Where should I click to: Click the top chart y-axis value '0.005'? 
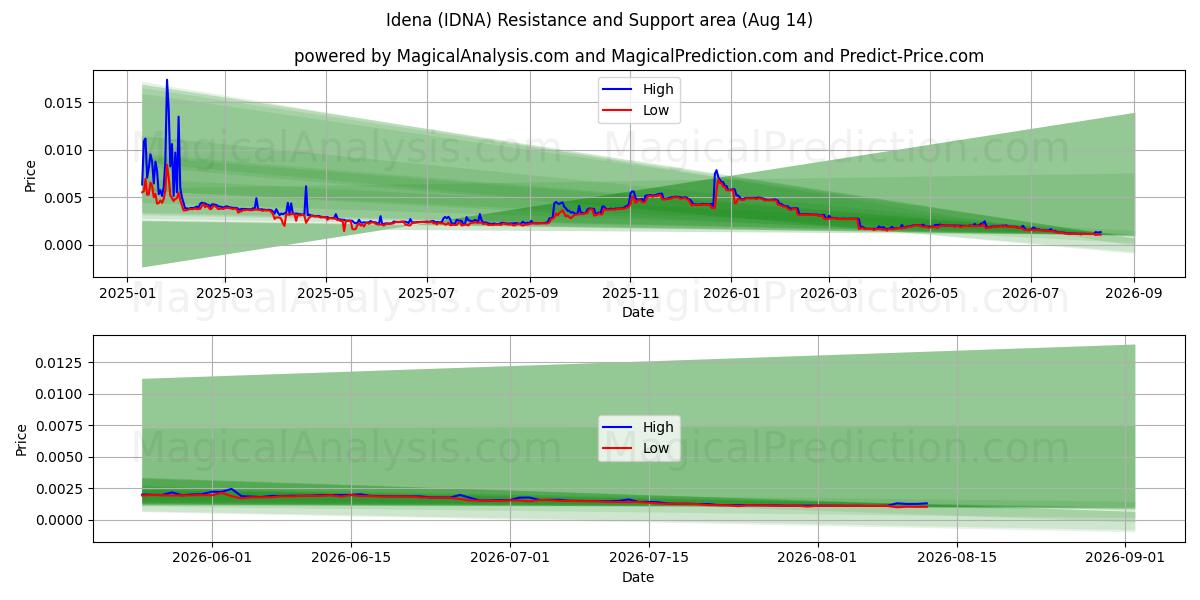click(x=66, y=198)
